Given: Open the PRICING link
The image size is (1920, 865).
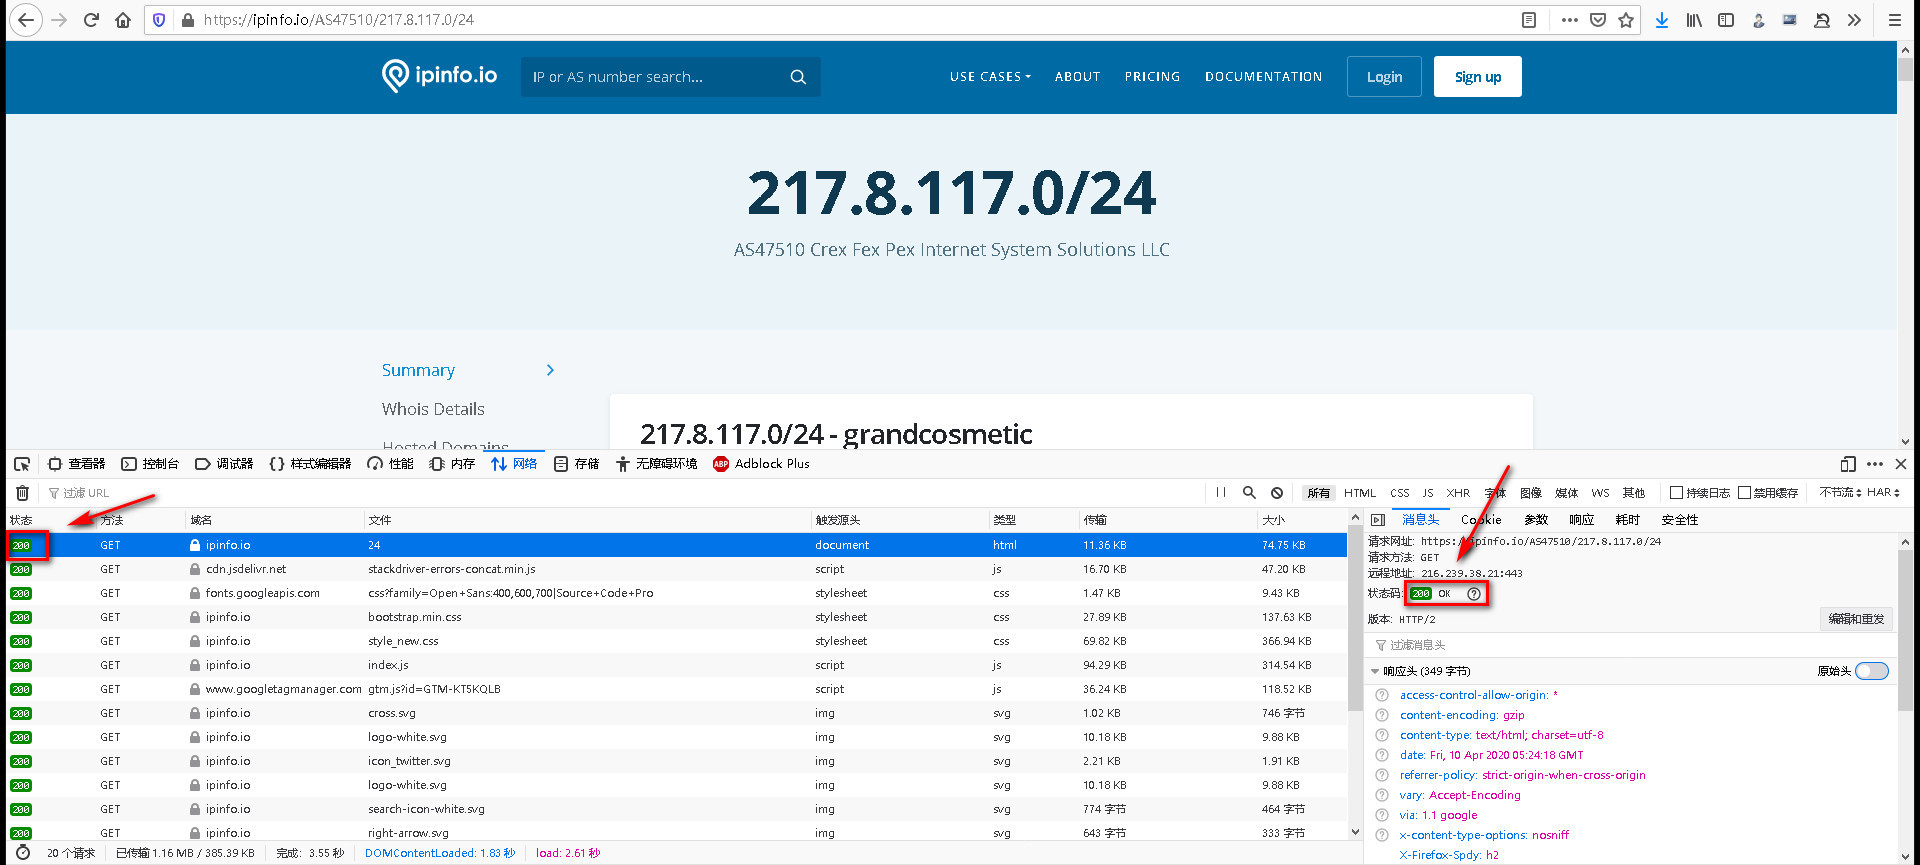Looking at the screenshot, I should [1152, 77].
